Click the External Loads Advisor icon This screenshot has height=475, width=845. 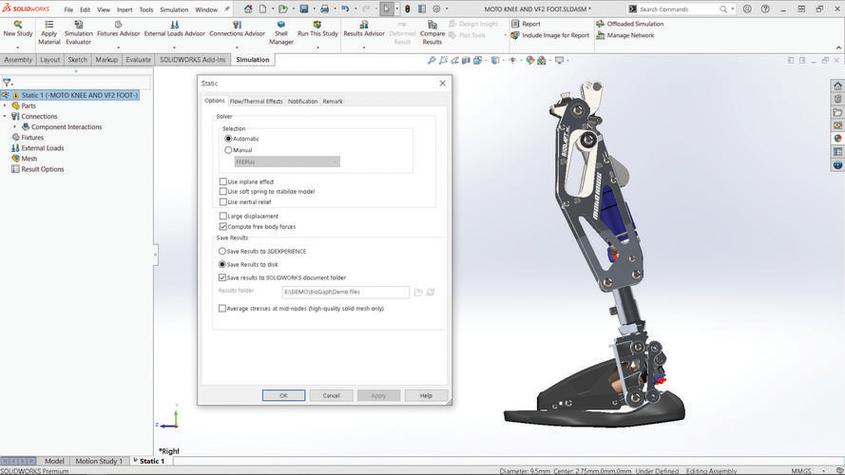(x=175, y=25)
